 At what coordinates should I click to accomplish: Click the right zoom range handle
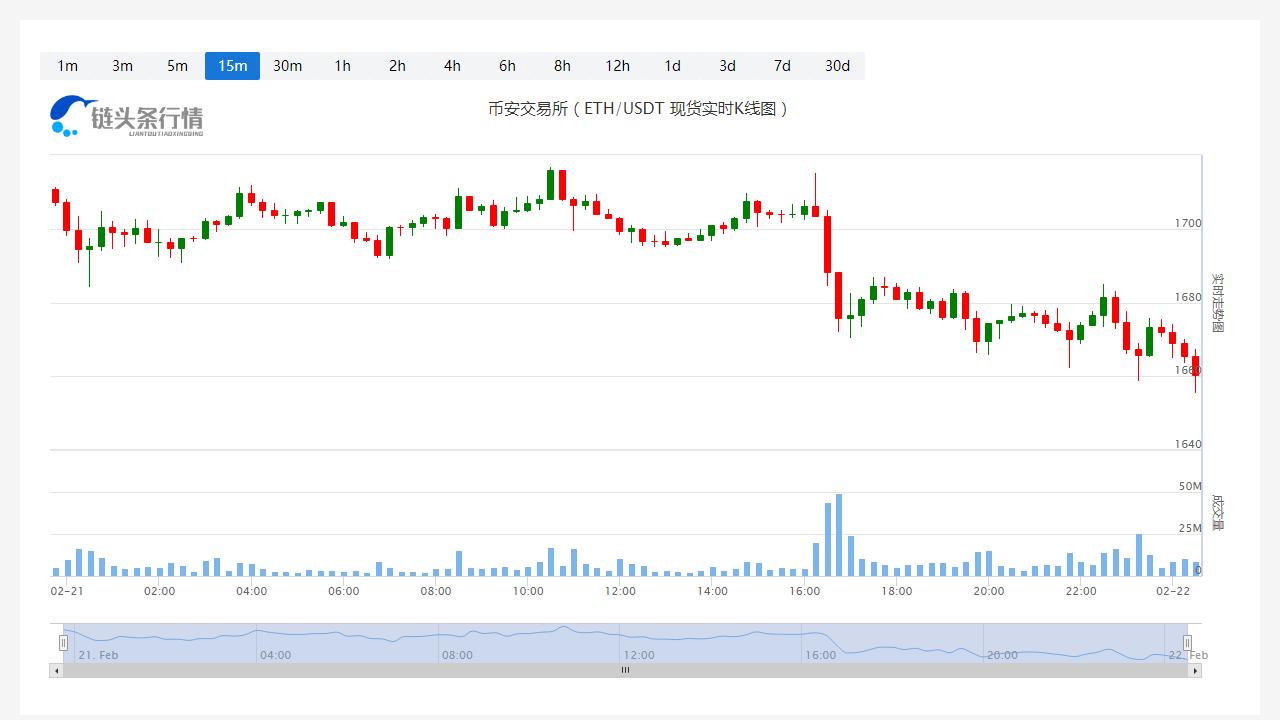point(1187,643)
